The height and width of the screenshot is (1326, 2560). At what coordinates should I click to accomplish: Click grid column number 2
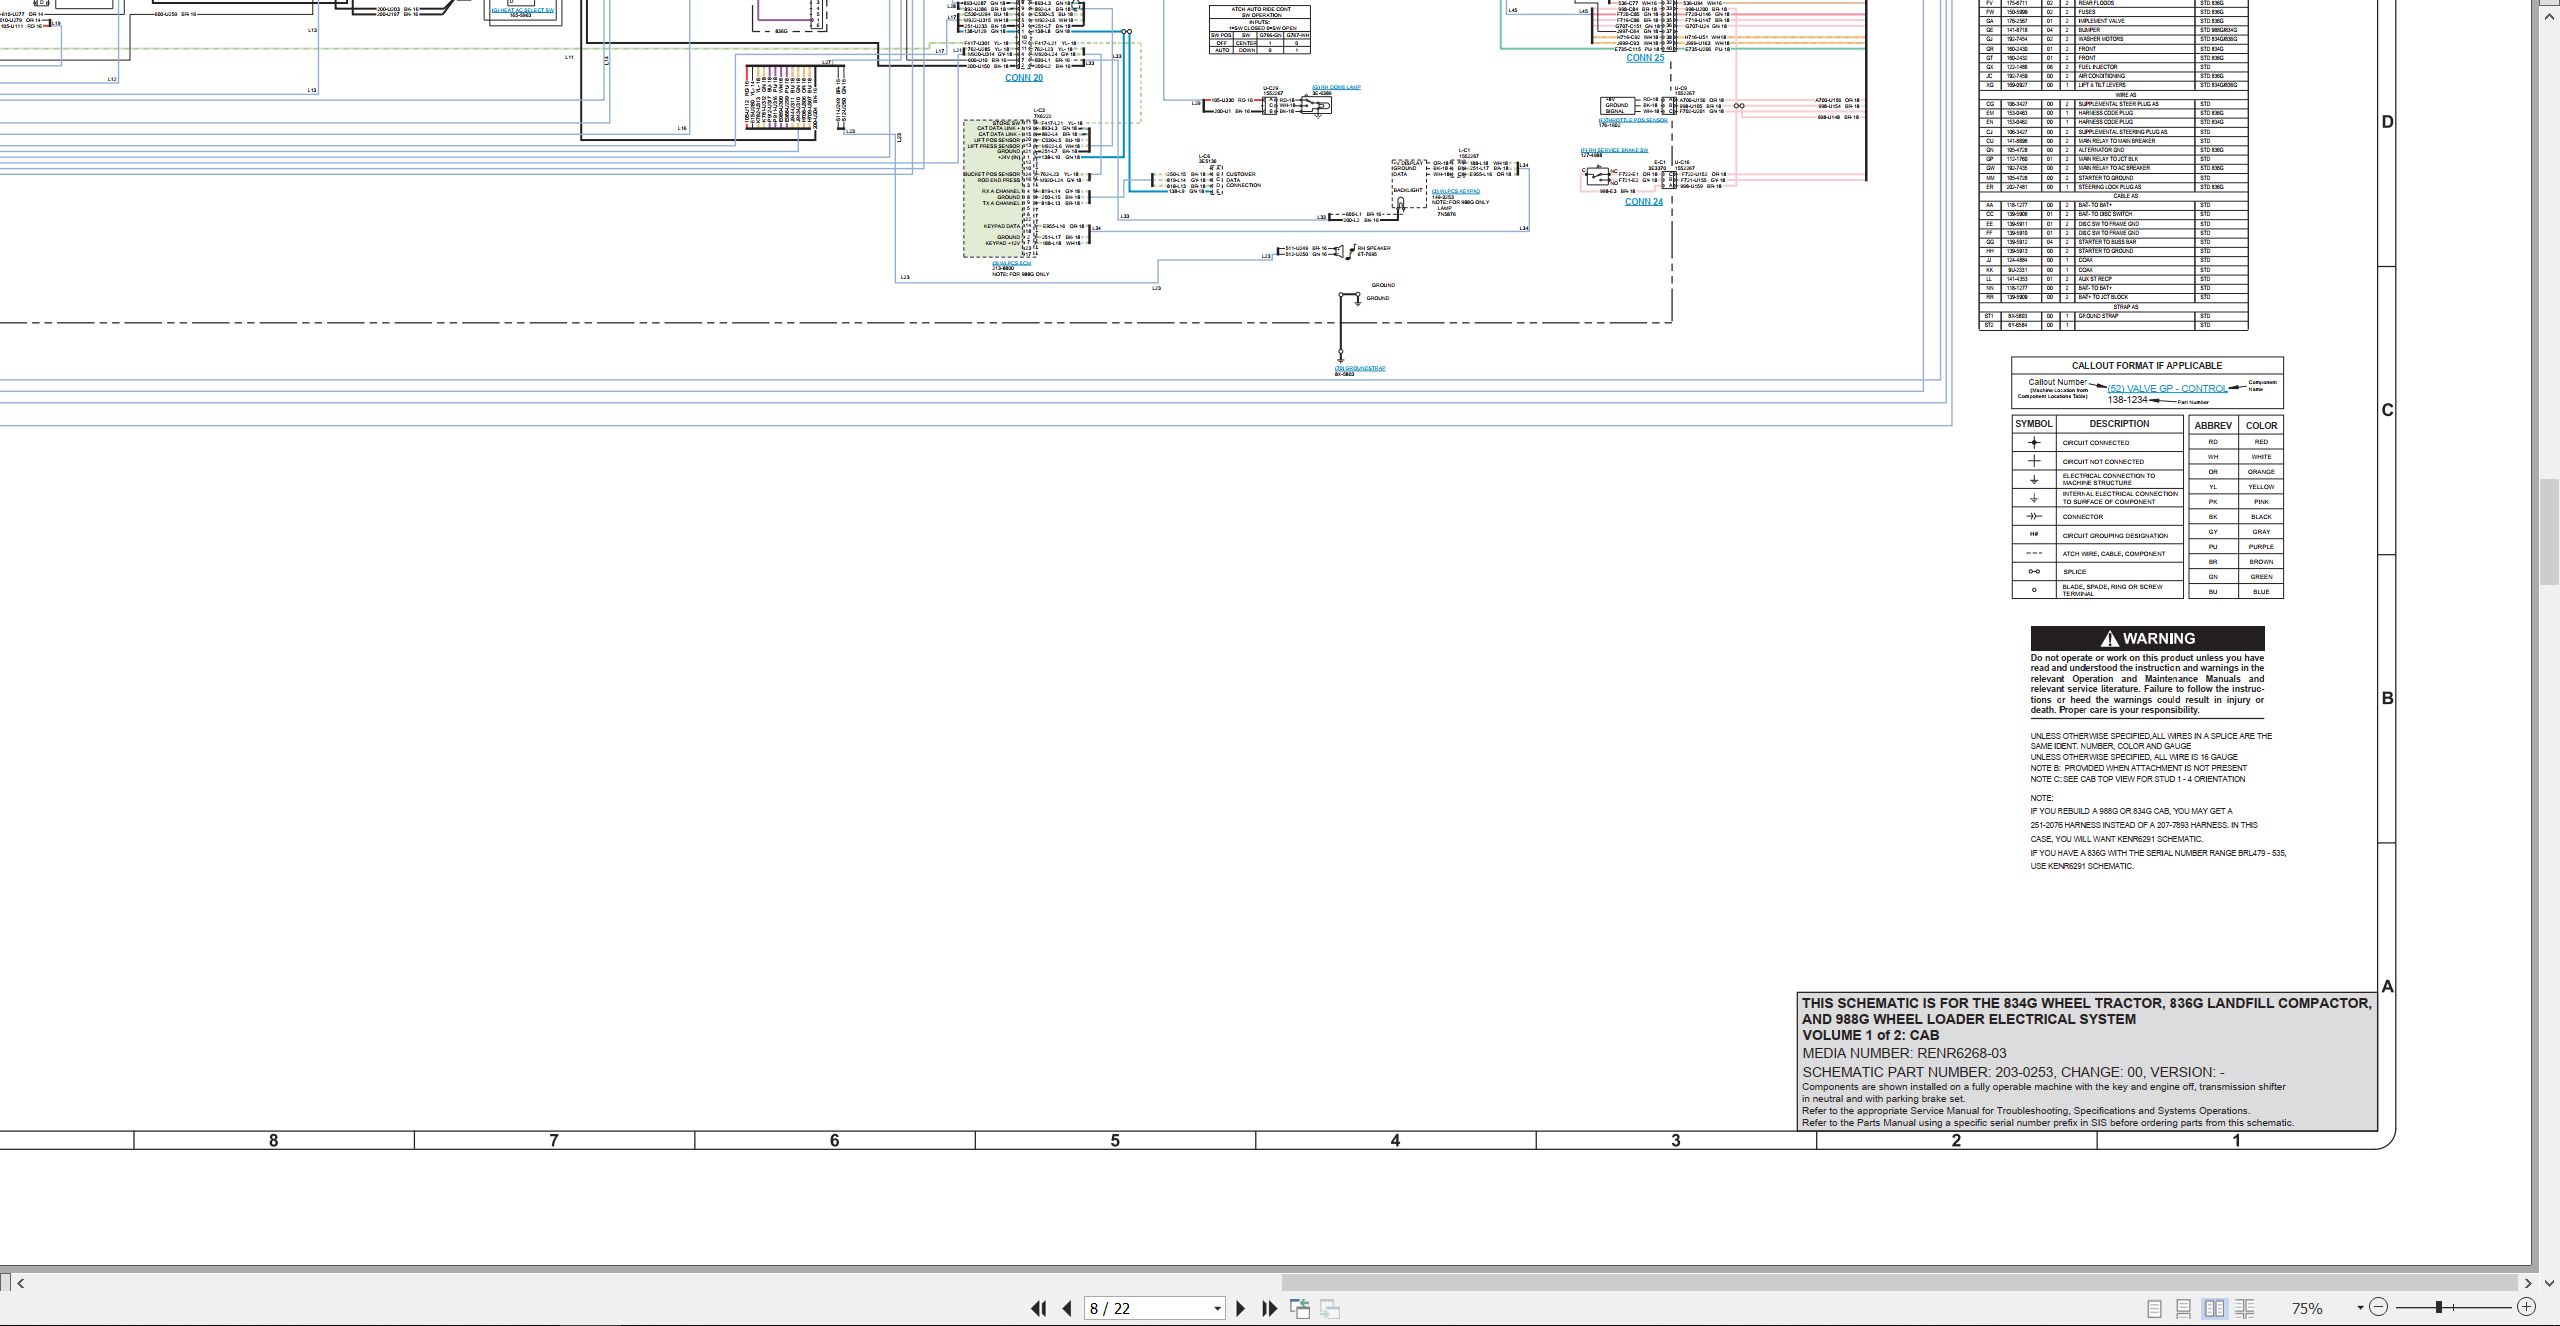pos(1957,1140)
